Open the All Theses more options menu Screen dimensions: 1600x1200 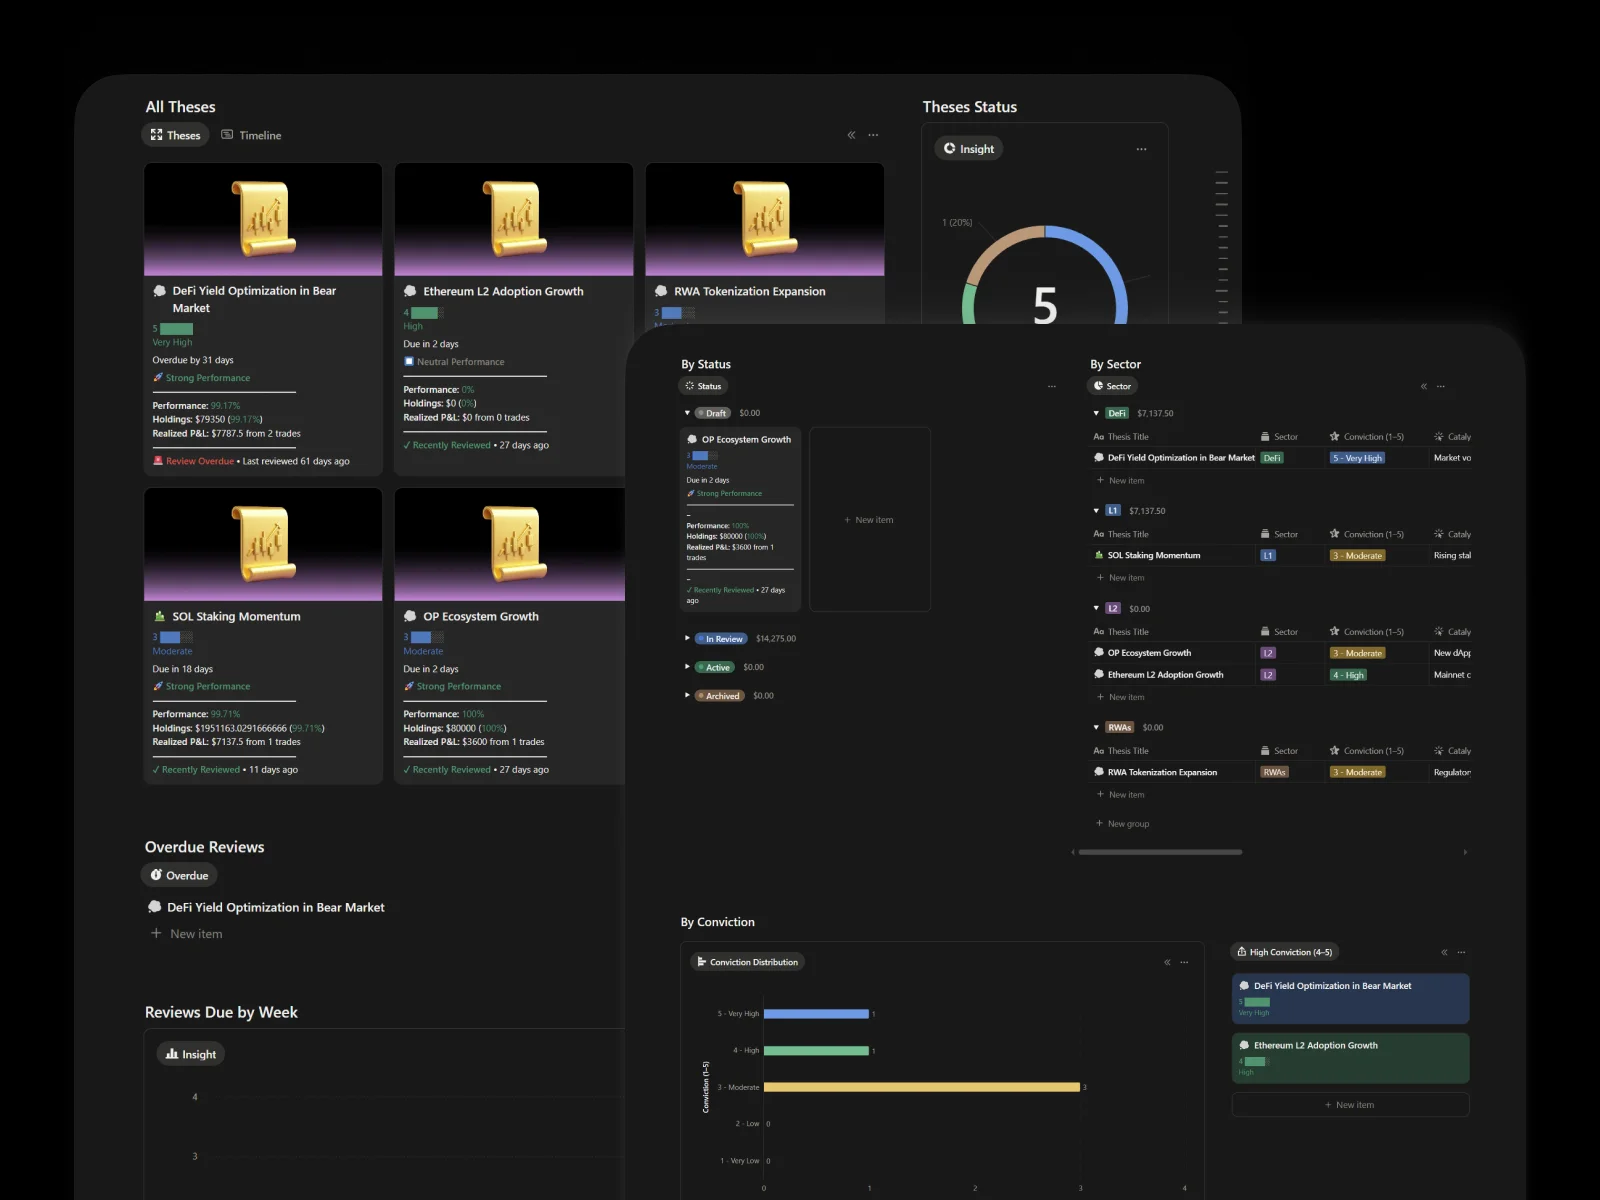point(873,135)
